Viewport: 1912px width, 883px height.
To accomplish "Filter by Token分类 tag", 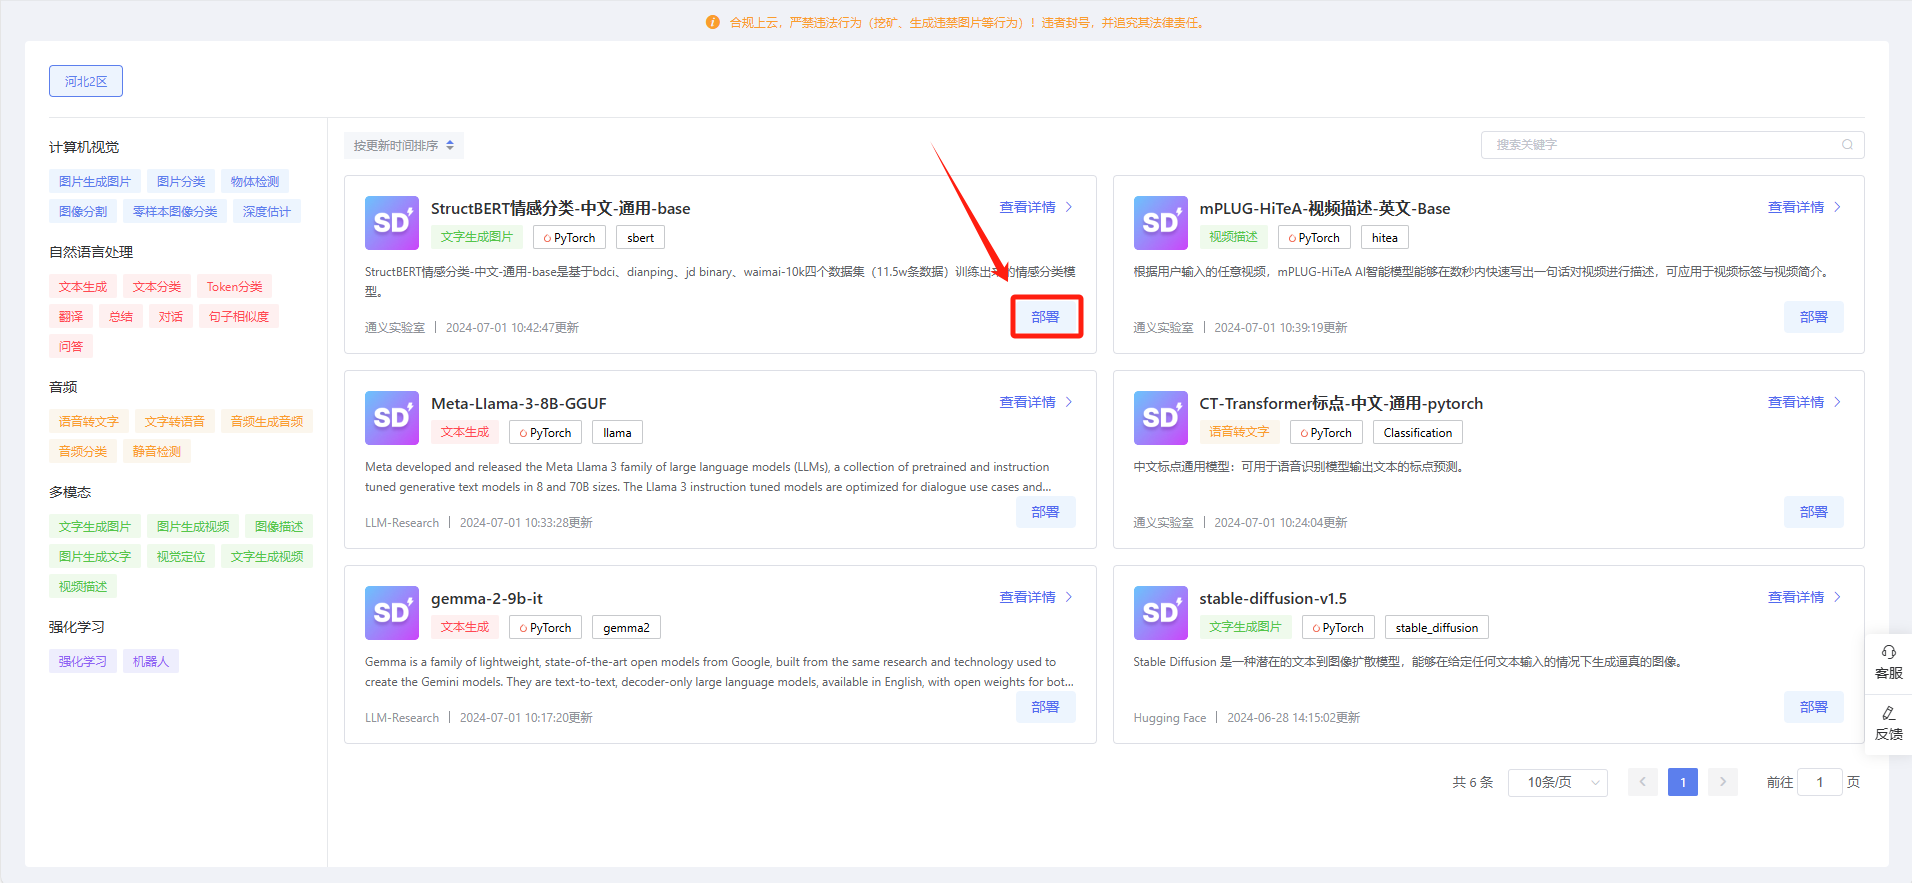I will [234, 287].
